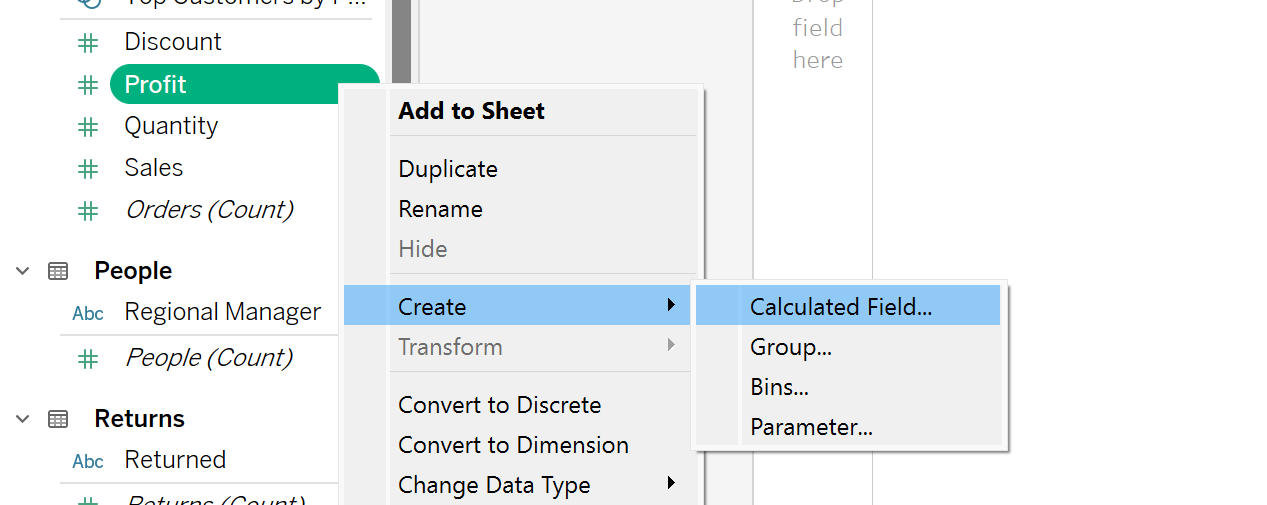Select Group option in Create submenu
The width and height of the screenshot is (1267, 505).
point(791,347)
